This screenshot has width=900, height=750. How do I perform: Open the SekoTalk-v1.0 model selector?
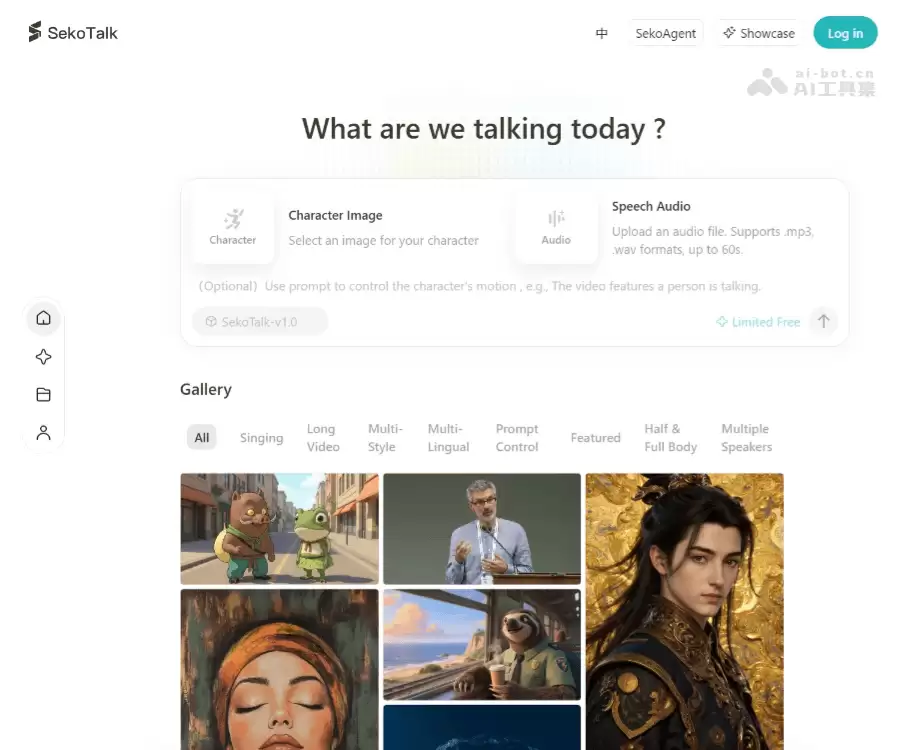(259, 322)
